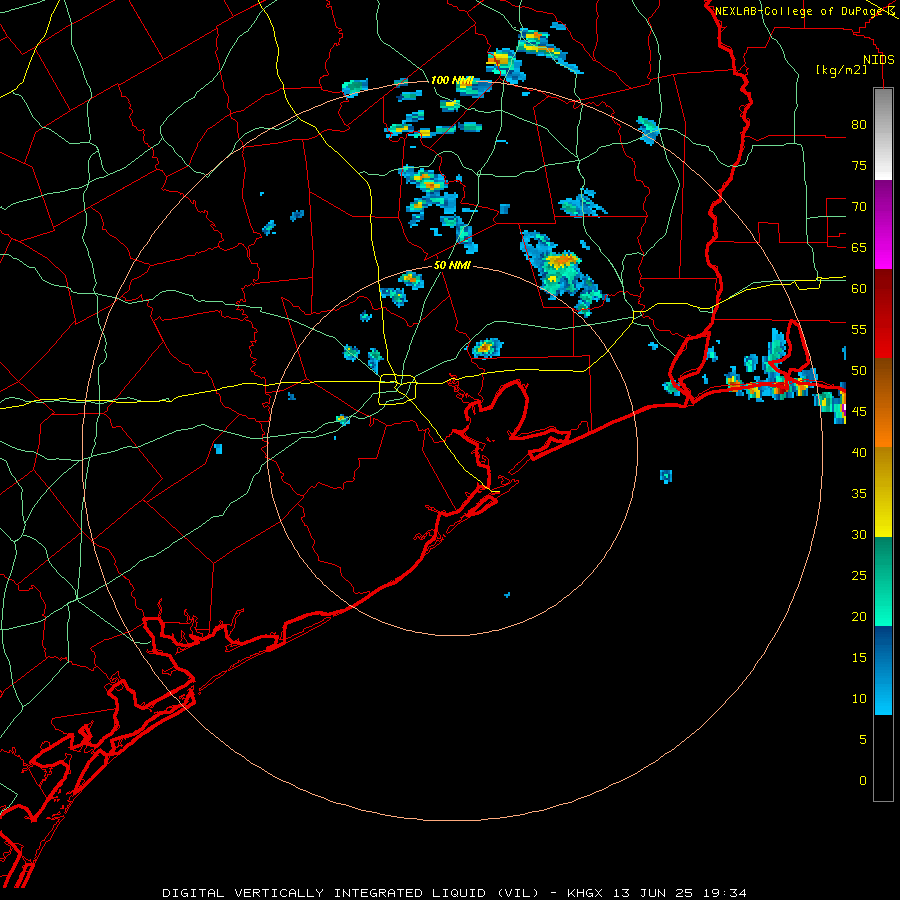Click the gray-white top segment of the color bar
This screenshot has width=900, height=900.
click(x=883, y=134)
